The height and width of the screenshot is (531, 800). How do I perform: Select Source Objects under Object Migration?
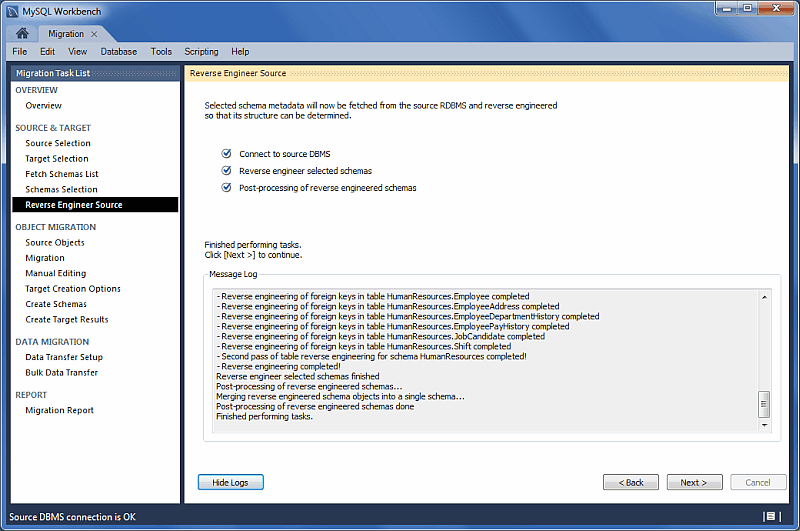pos(55,242)
